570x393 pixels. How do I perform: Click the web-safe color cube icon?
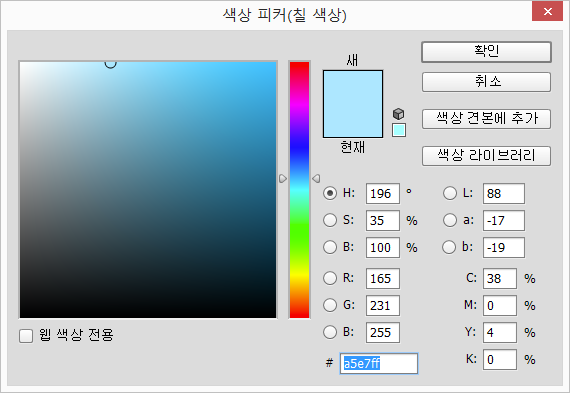(x=399, y=114)
